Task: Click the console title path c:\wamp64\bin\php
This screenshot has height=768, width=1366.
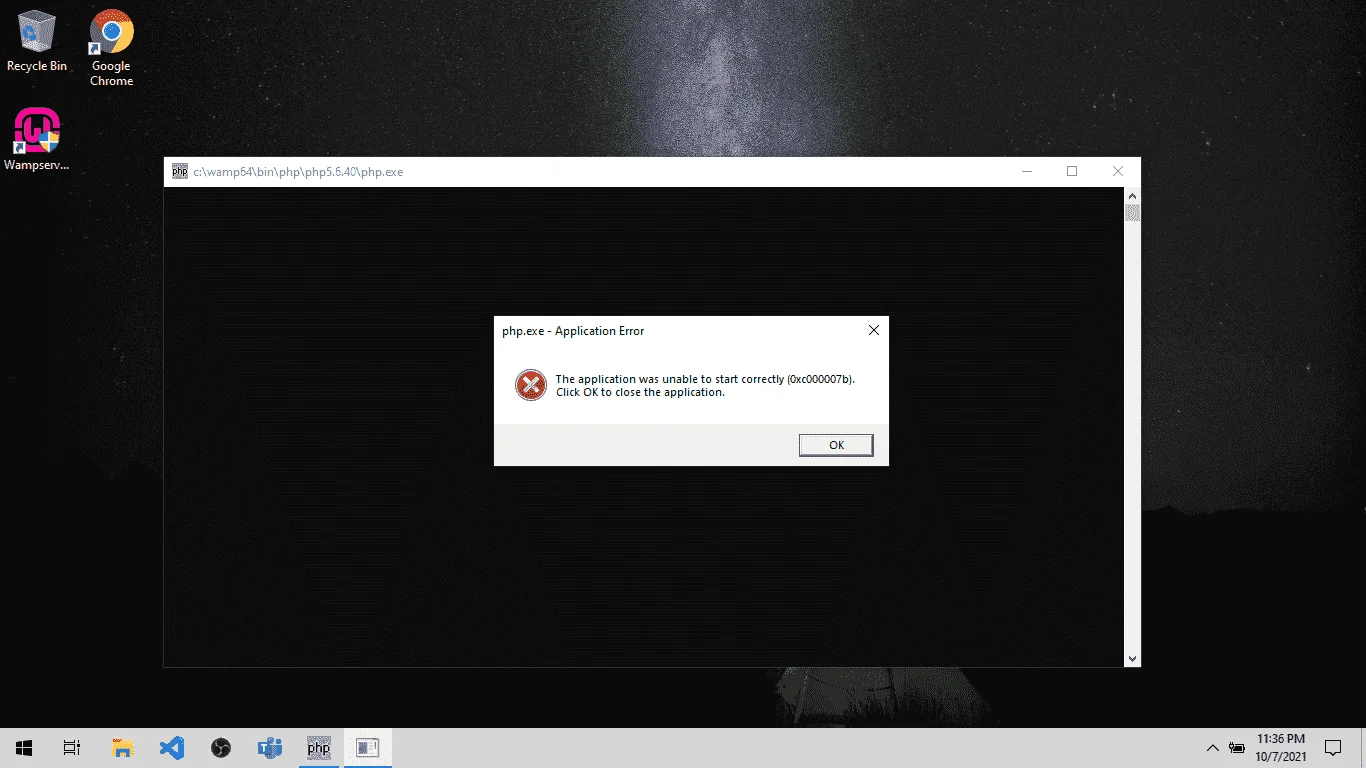Action: [x=298, y=172]
